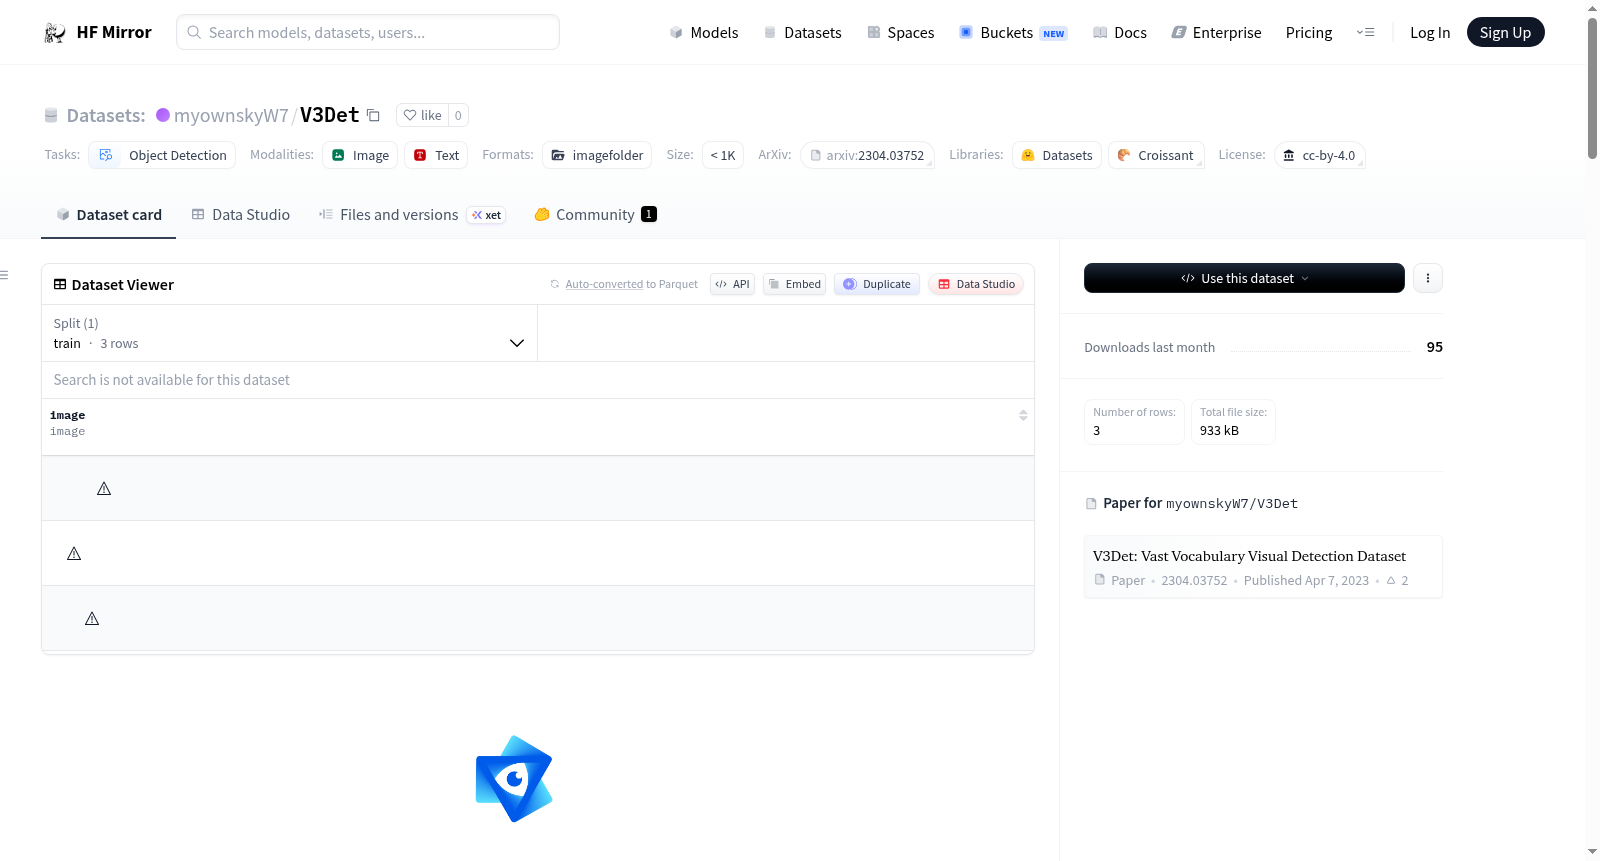Filter by the Text modality tag
Viewport: 1600px width, 861px height.
click(436, 155)
